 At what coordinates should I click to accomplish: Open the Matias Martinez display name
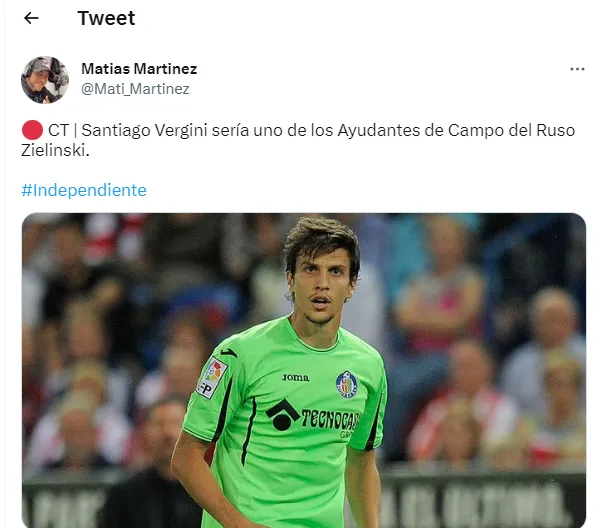pos(139,69)
